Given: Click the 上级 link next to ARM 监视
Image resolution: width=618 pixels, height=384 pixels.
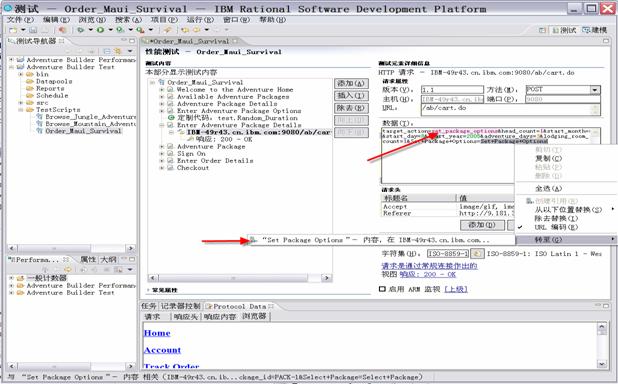Looking at the screenshot, I should coord(456,289).
